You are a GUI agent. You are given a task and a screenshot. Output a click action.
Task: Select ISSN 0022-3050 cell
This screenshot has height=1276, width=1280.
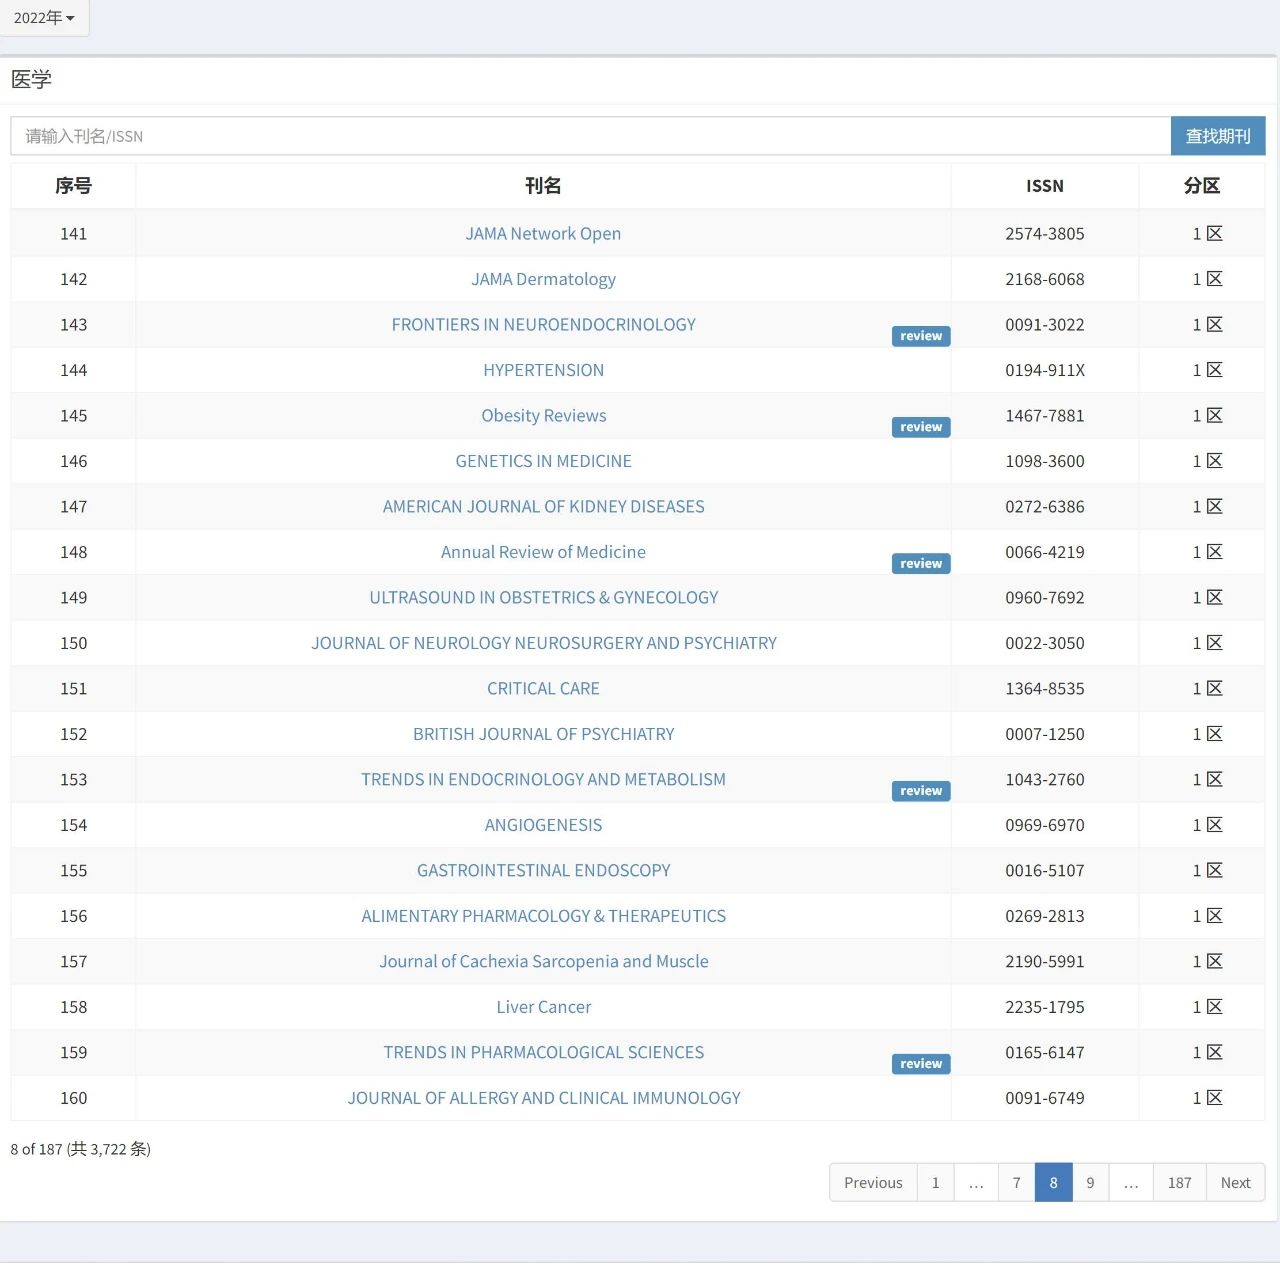click(x=1045, y=643)
